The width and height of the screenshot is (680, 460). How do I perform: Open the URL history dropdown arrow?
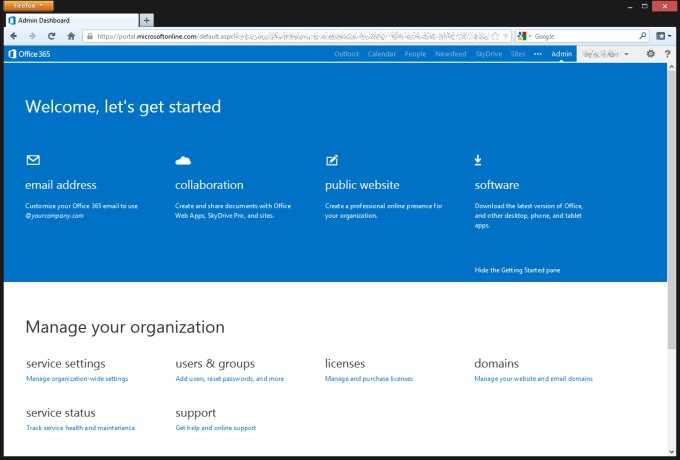click(505, 36)
